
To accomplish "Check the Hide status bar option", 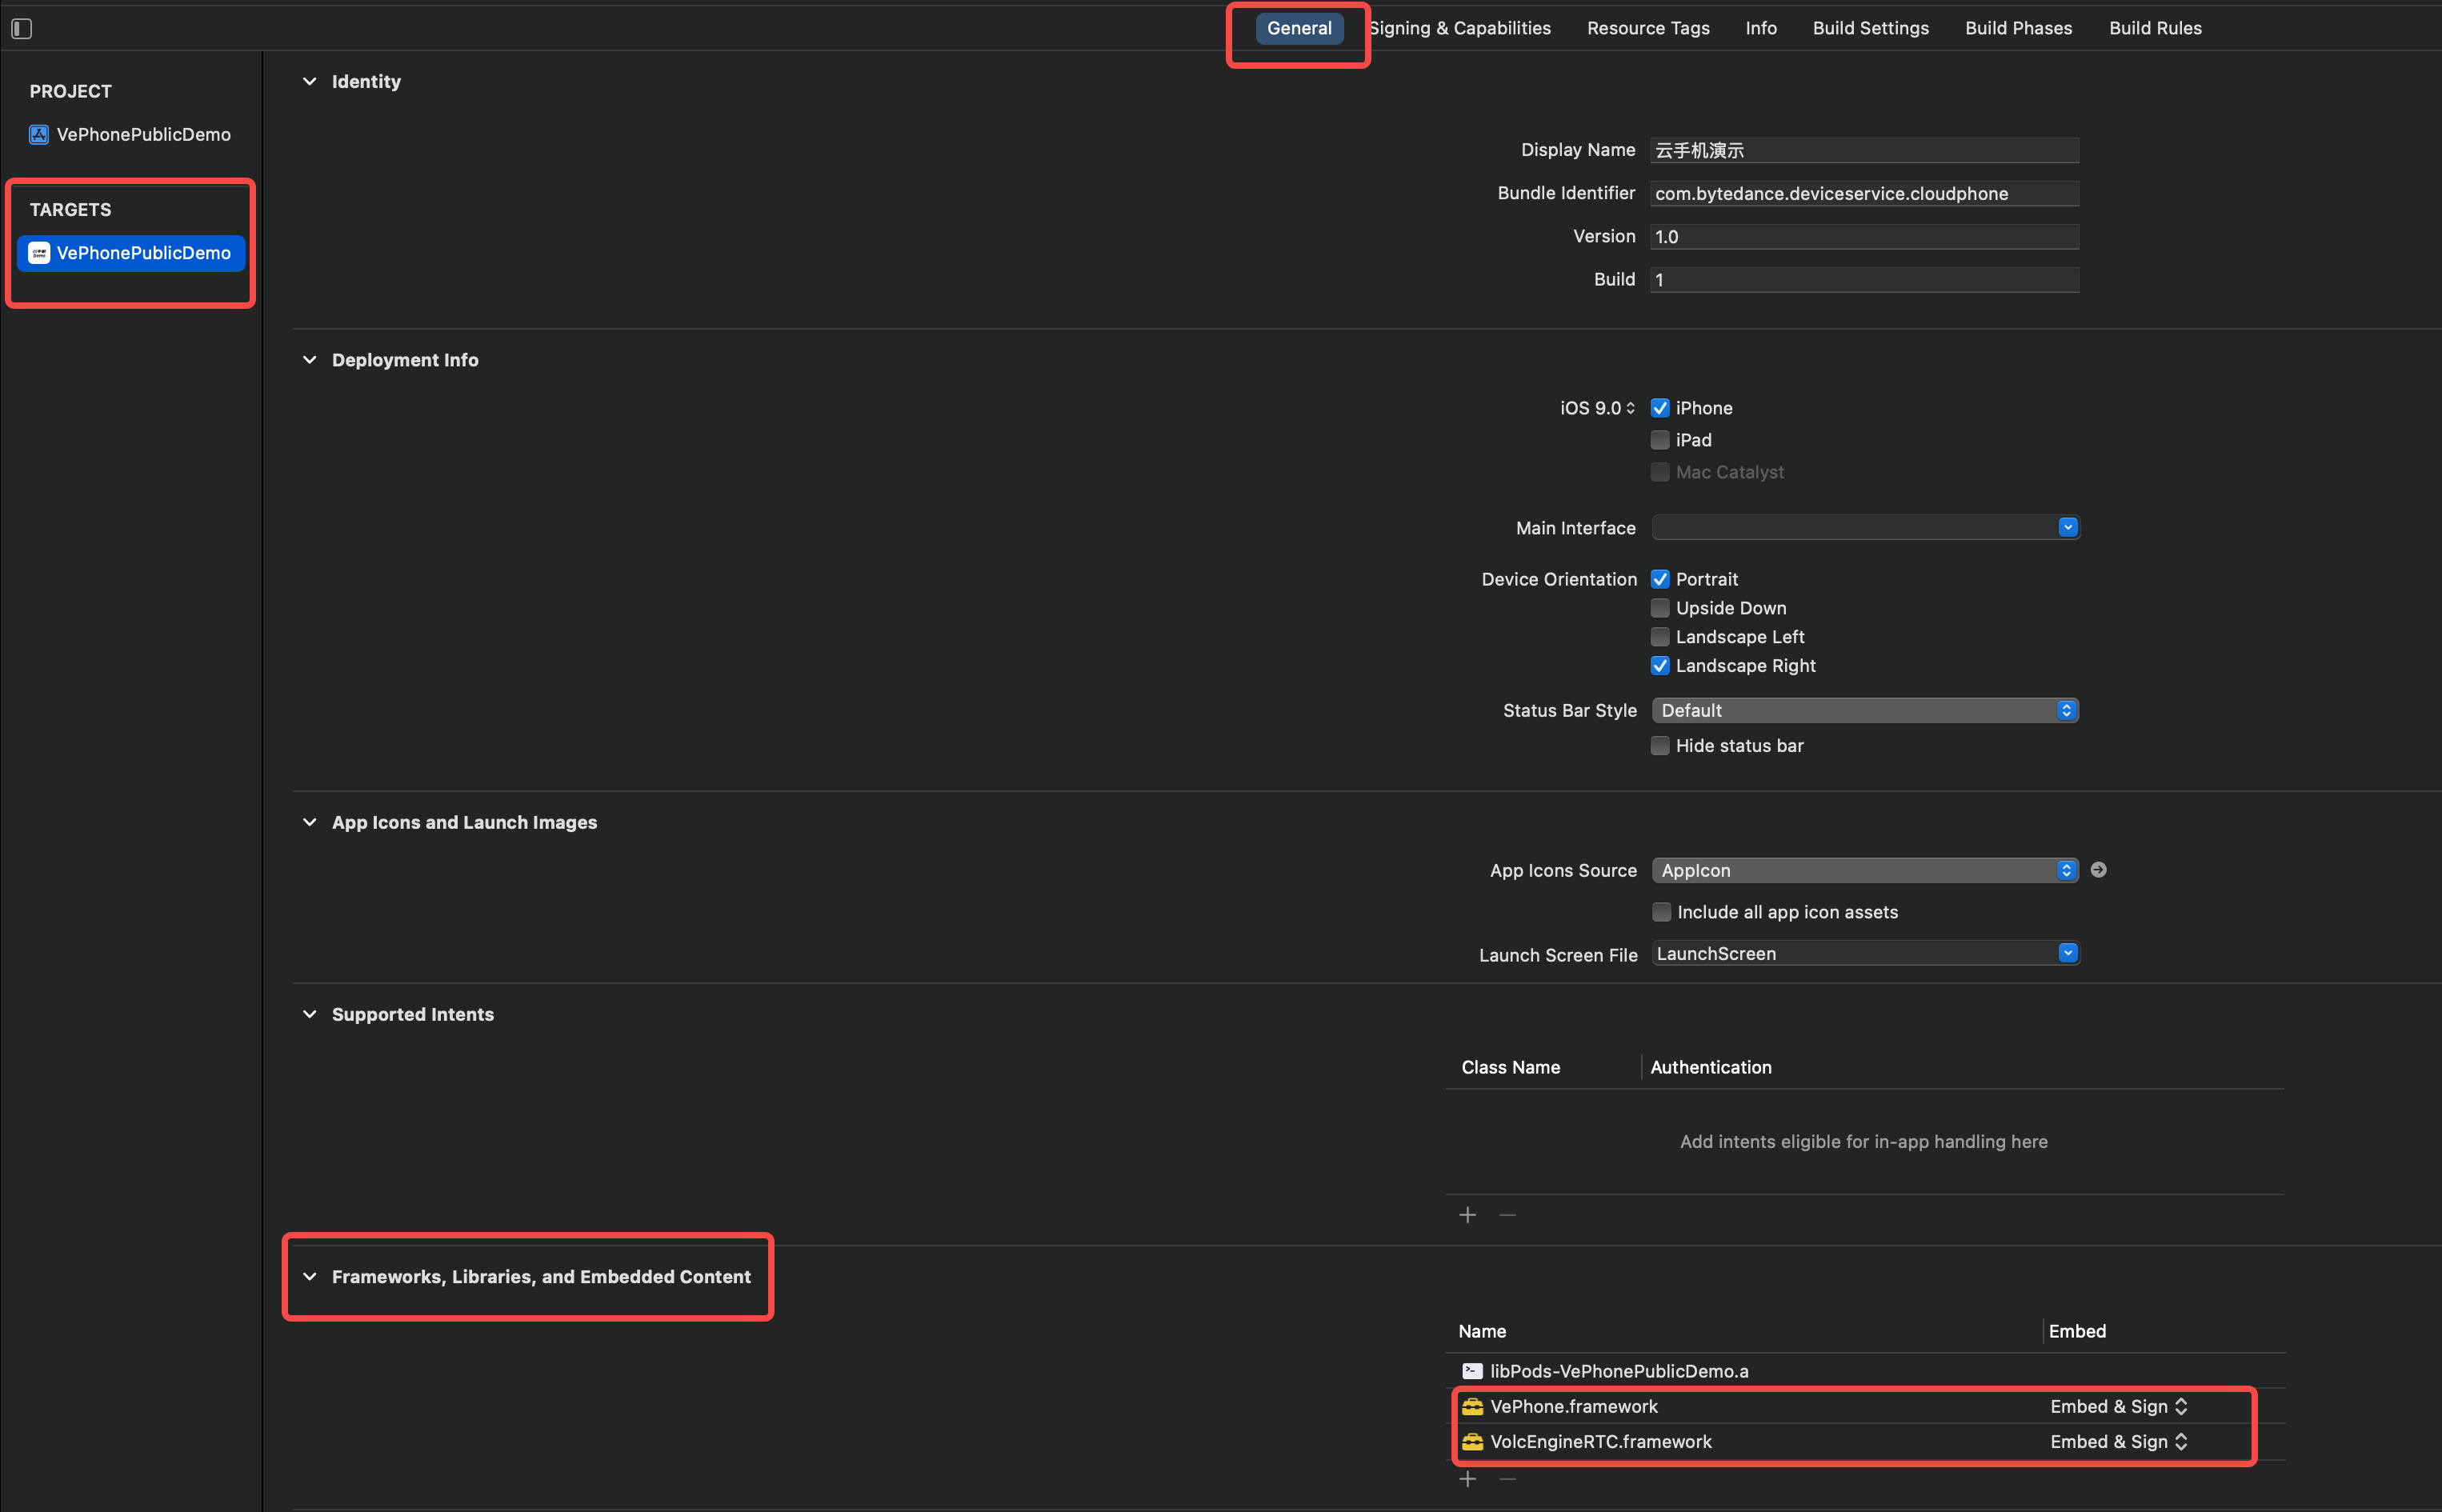I will 1660,746.
